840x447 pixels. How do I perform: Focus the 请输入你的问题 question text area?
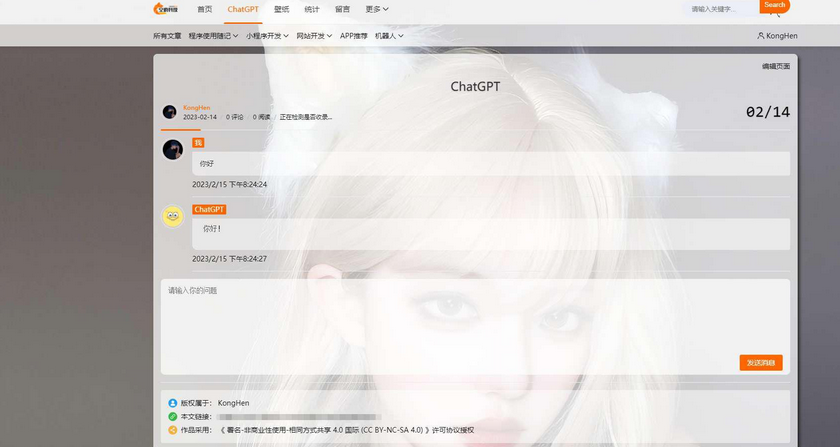pyautogui.click(x=475, y=326)
